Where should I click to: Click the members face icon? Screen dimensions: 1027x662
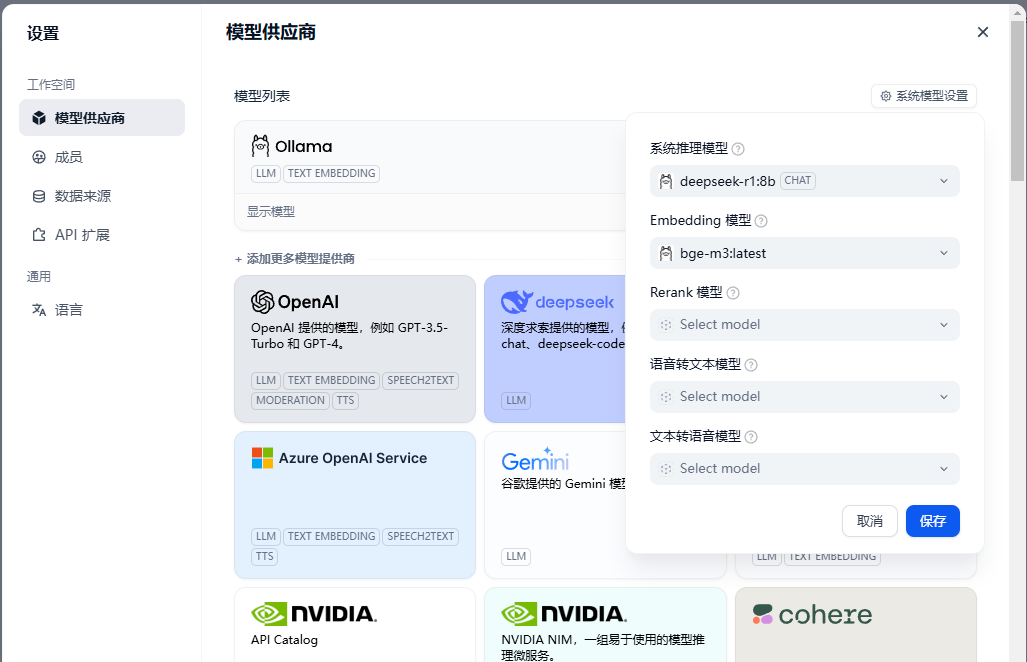pos(39,157)
